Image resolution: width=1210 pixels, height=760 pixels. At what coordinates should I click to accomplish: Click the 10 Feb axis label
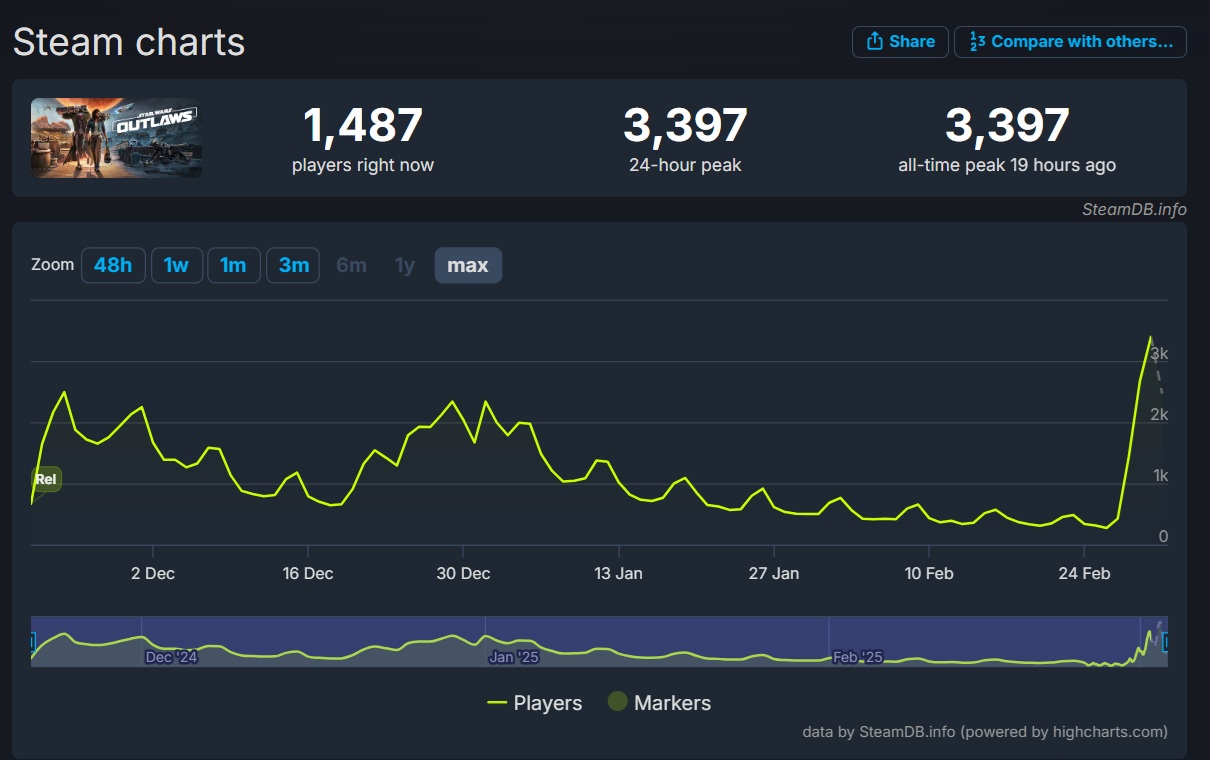click(929, 573)
